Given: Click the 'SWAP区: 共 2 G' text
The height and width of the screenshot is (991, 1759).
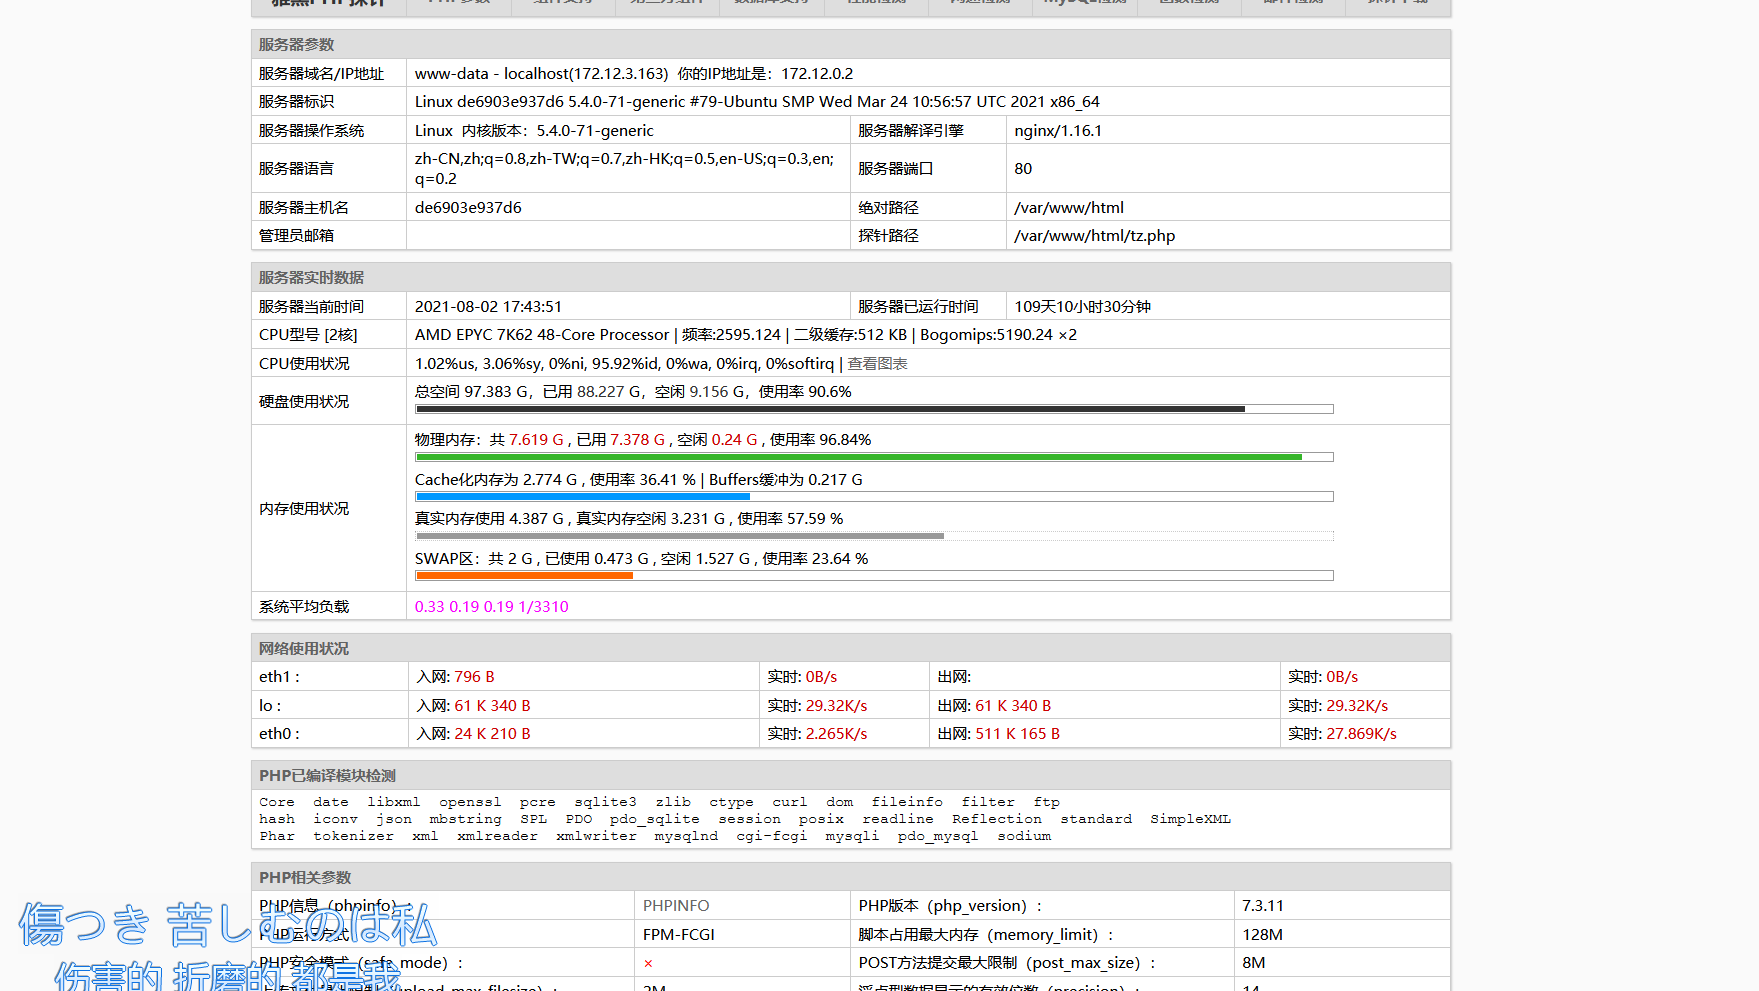Looking at the screenshot, I should (x=474, y=558).
